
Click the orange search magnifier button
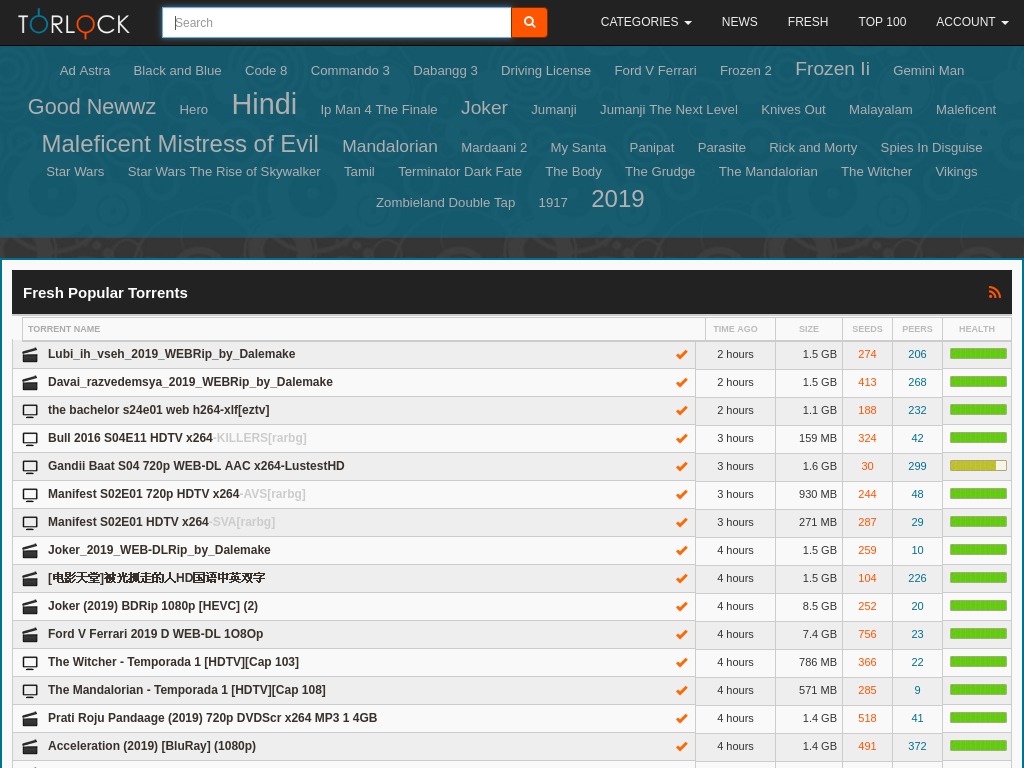click(529, 22)
